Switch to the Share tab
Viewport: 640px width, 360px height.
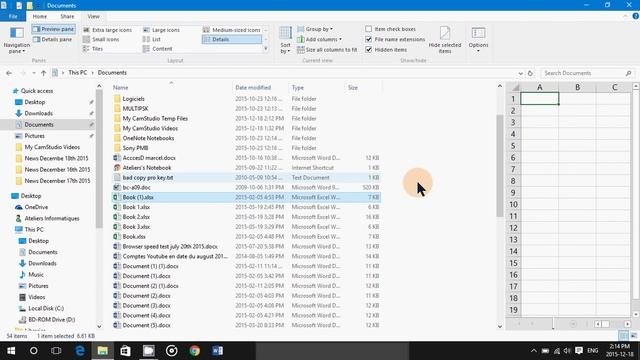[x=67, y=16]
